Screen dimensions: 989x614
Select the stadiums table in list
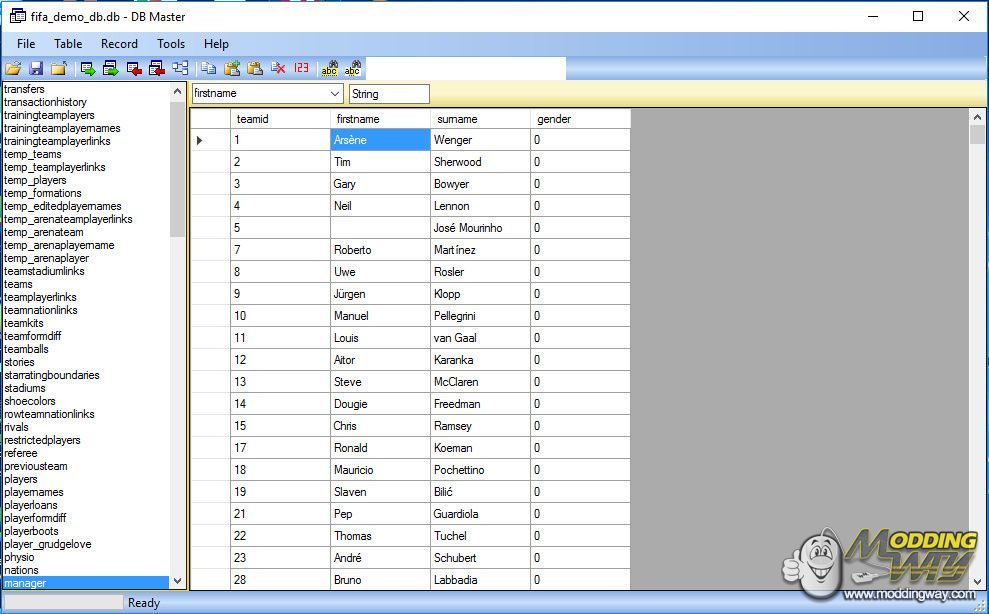(25, 388)
